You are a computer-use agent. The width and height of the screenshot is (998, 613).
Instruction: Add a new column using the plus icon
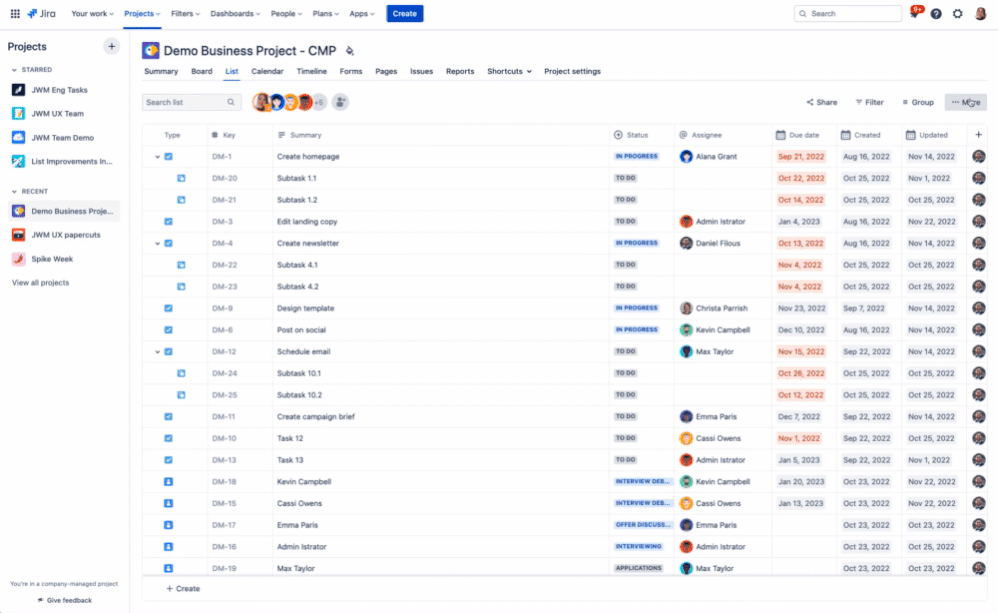pyautogui.click(x=979, y=134)
